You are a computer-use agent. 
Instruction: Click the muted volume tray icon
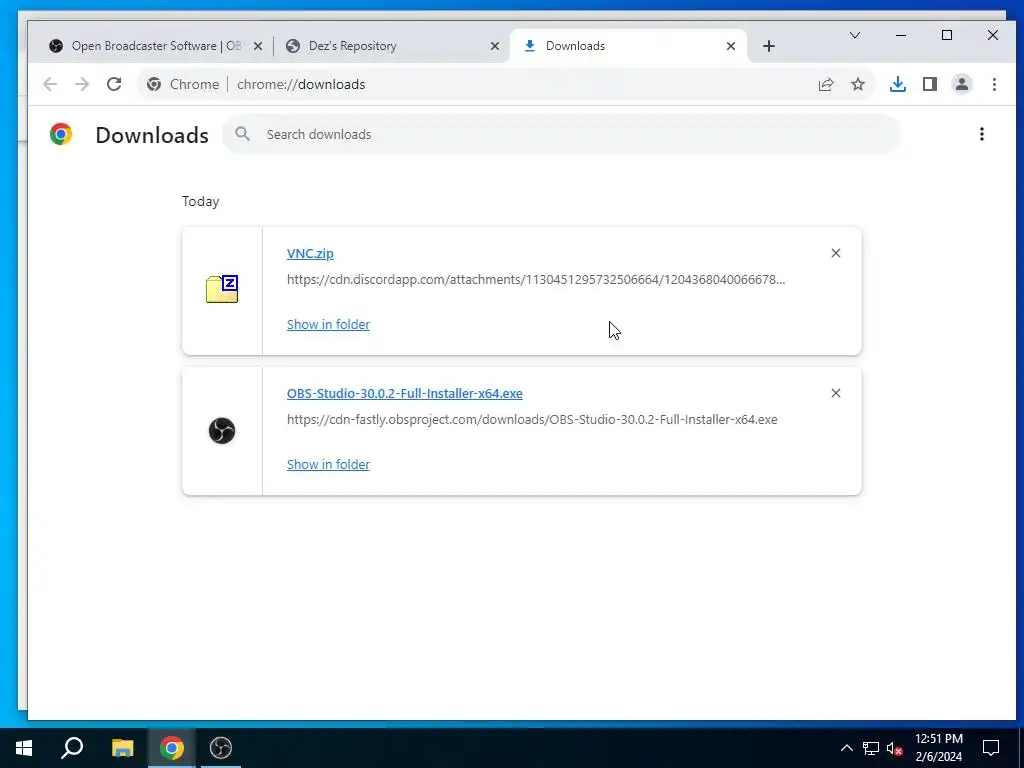[894, 748]
